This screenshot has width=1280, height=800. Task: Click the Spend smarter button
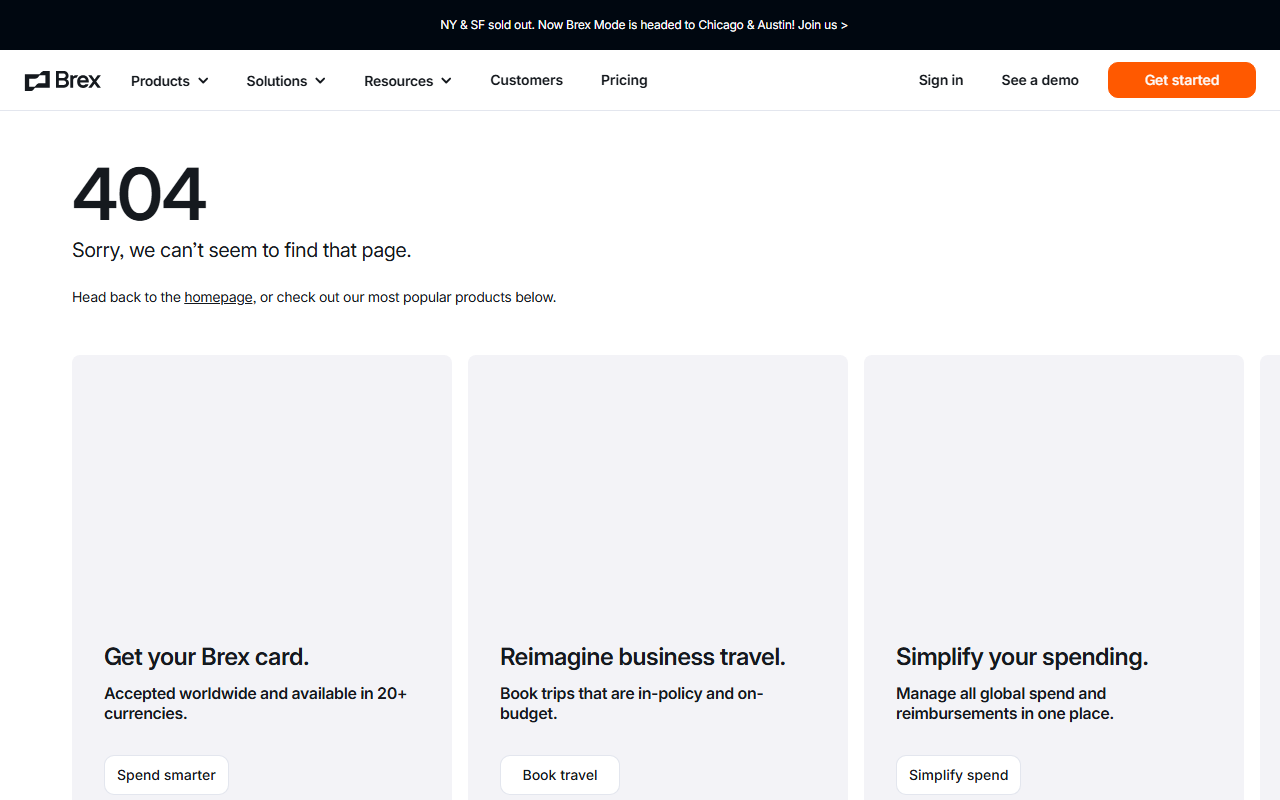click(166, 775)
